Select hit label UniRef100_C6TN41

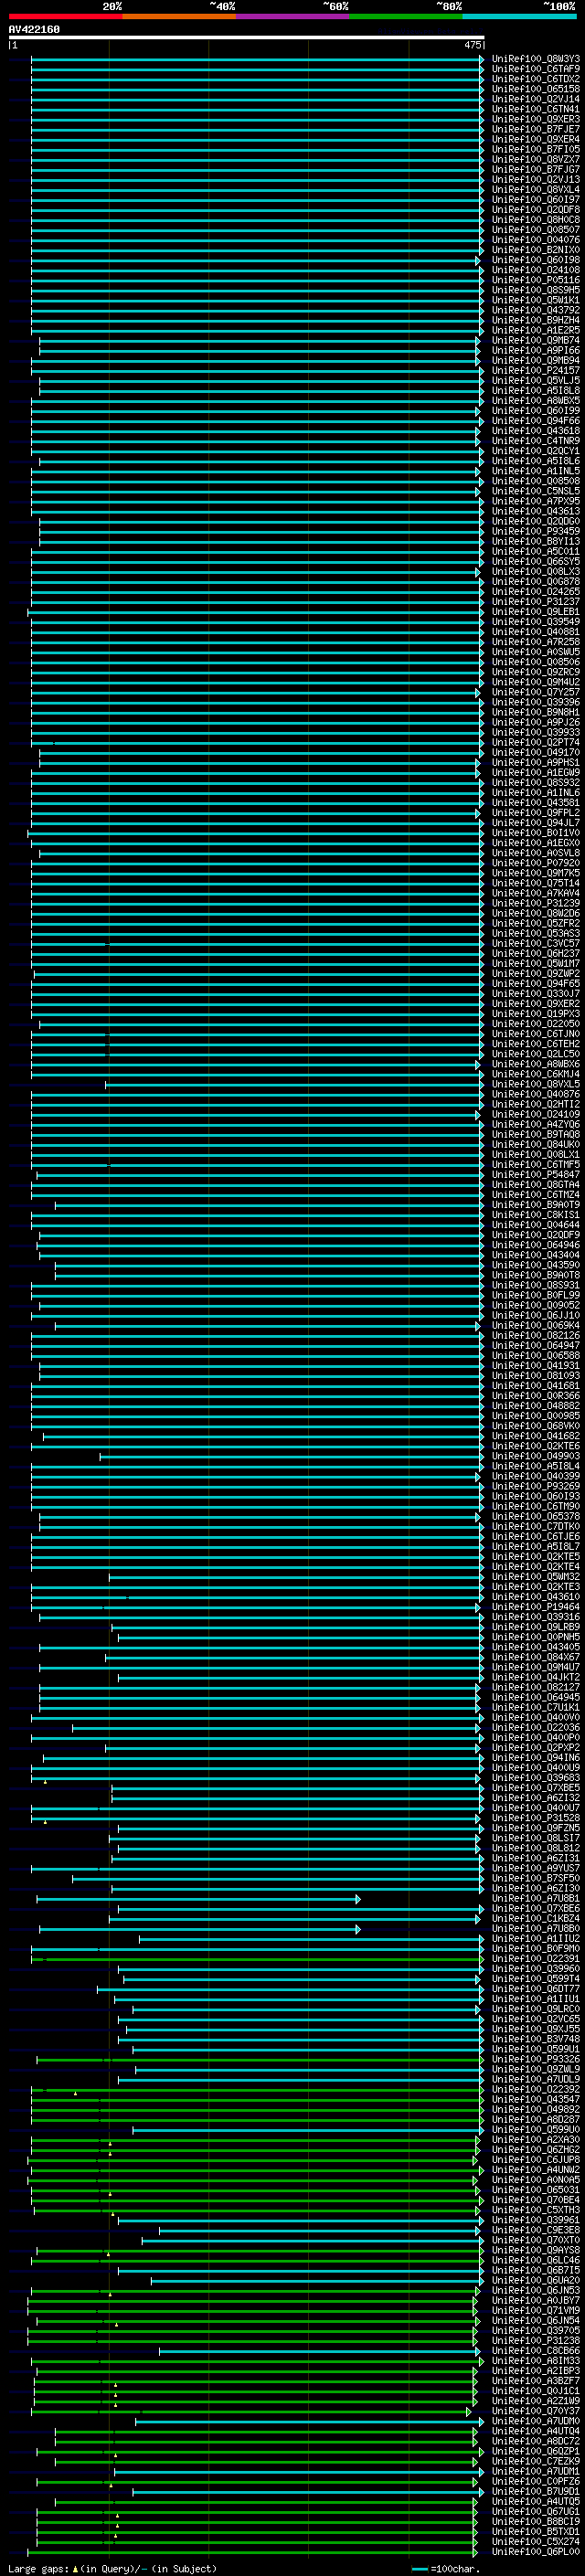coord(536,109)
